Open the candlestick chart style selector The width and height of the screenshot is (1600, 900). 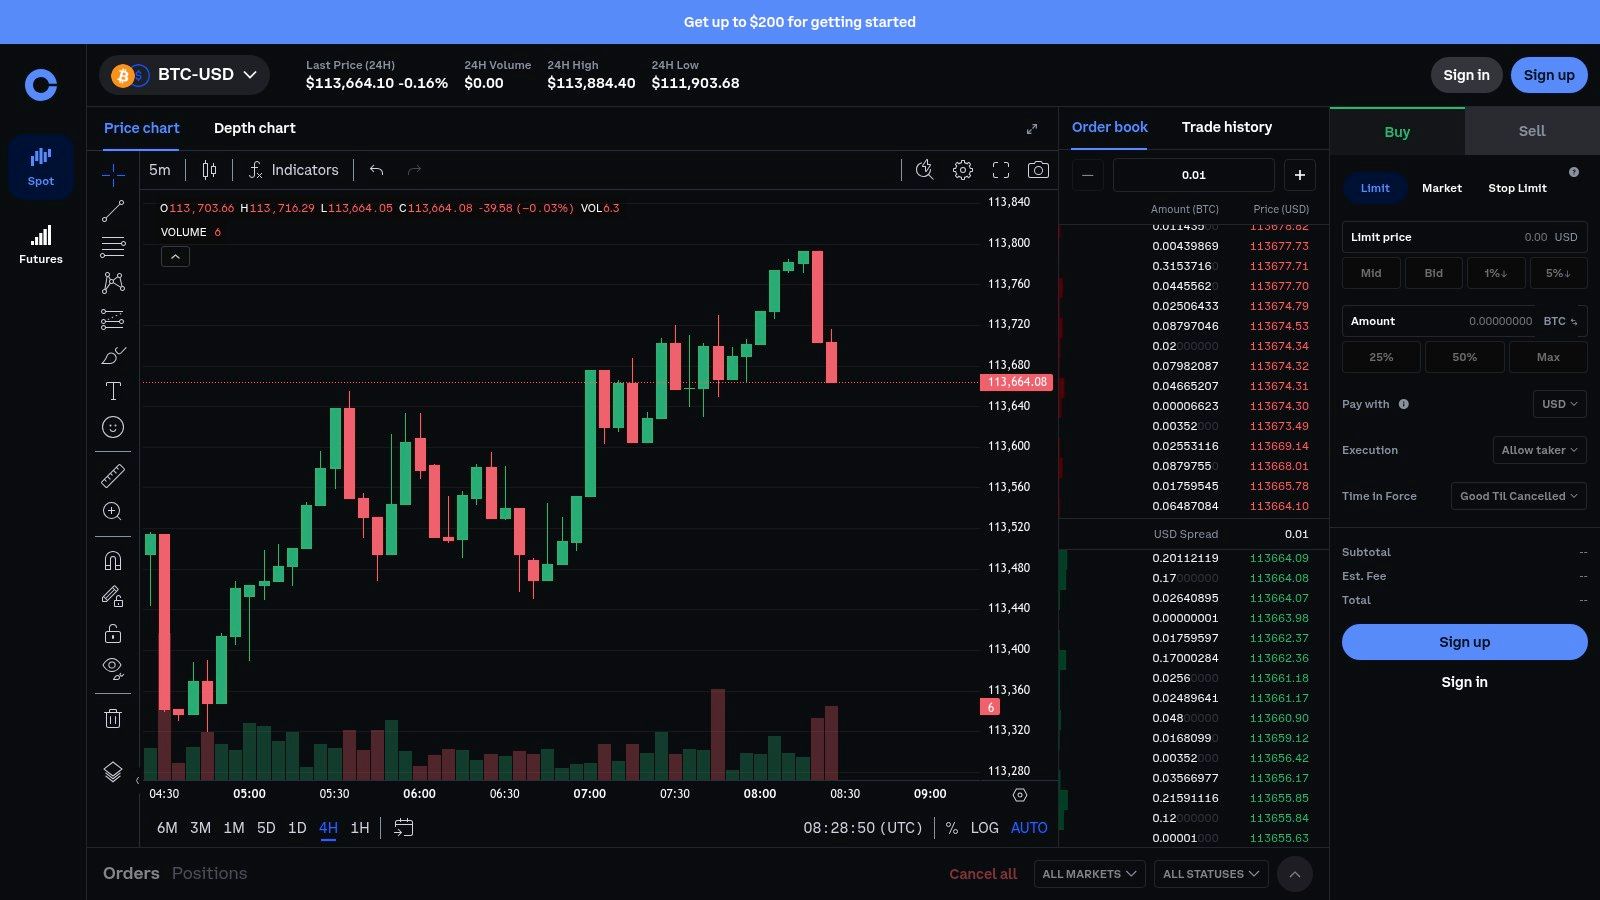coord(209,170)
